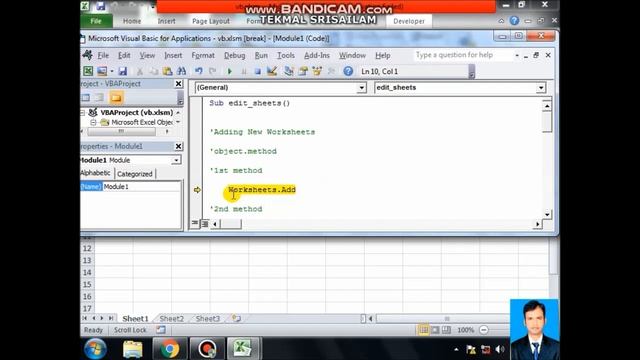Open the Tools menu

tap(286, 55)
